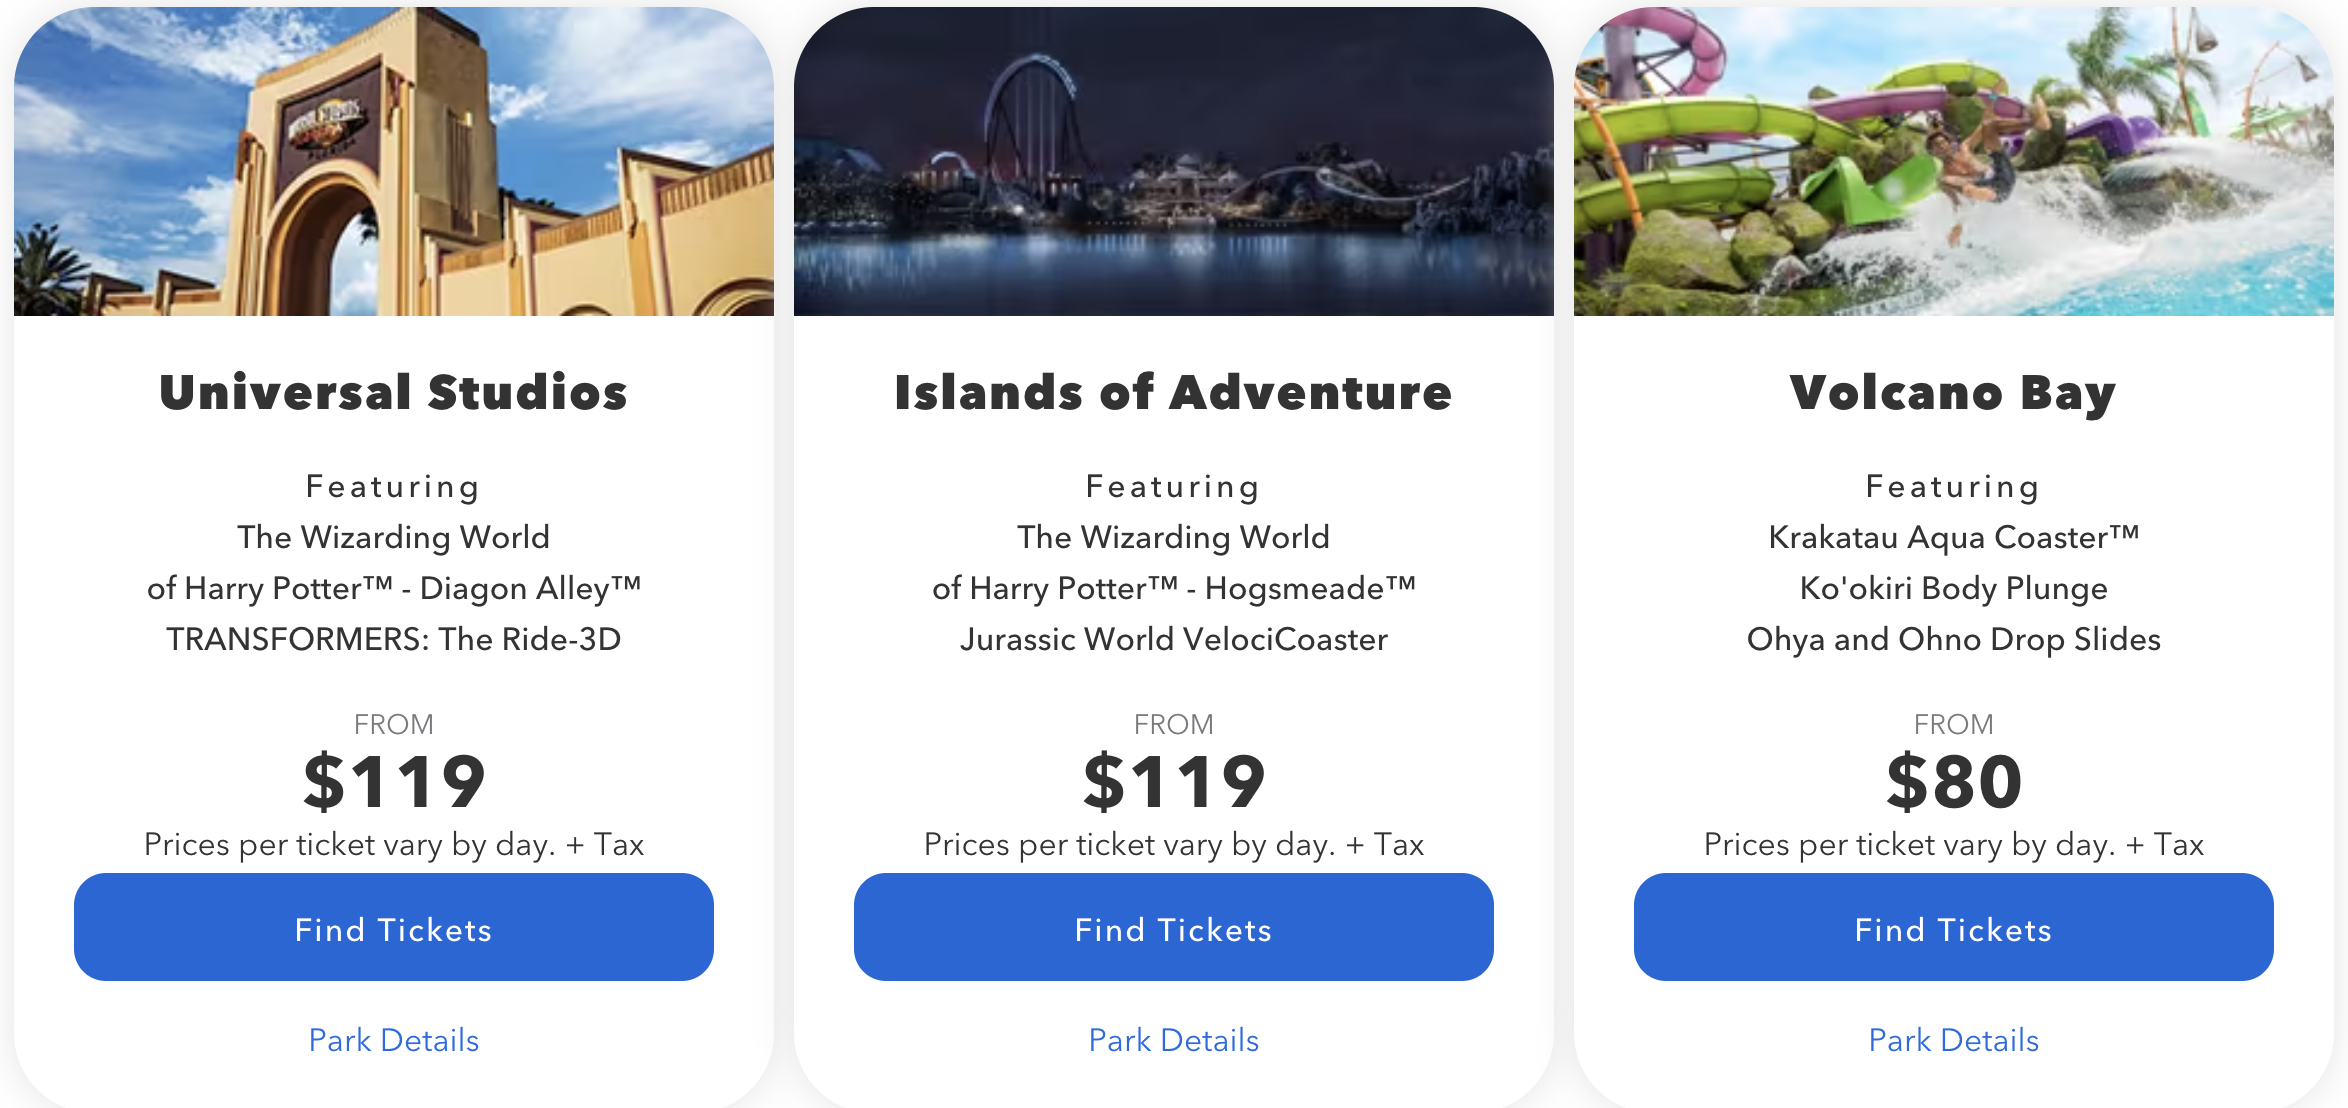Click Jurassic World VelociCoaster text
Viewport: 2348px width, 1108px height.
pos(1174,639)
